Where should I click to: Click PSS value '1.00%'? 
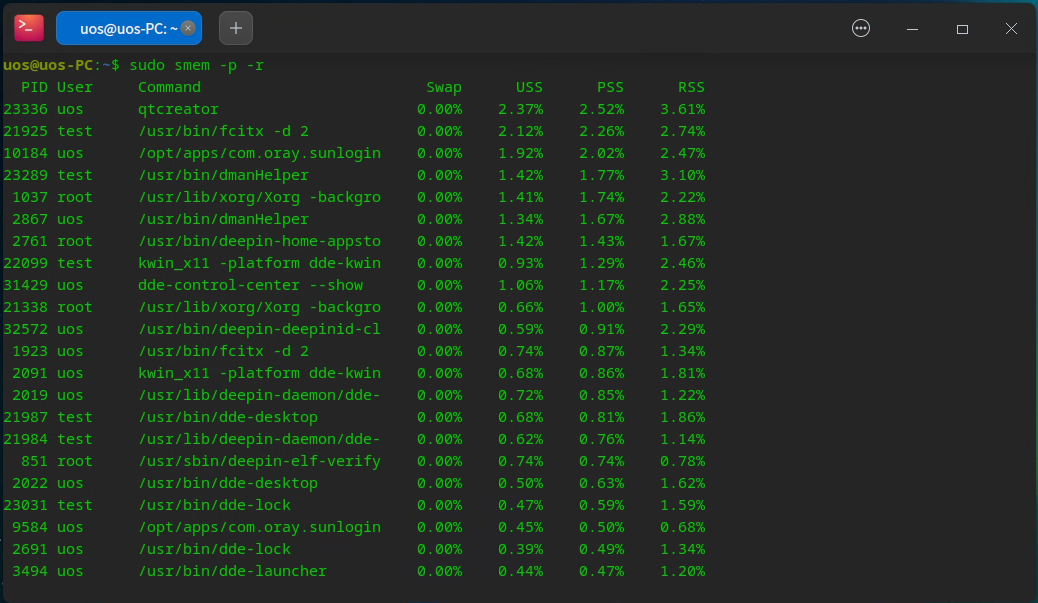pos(602,307)
